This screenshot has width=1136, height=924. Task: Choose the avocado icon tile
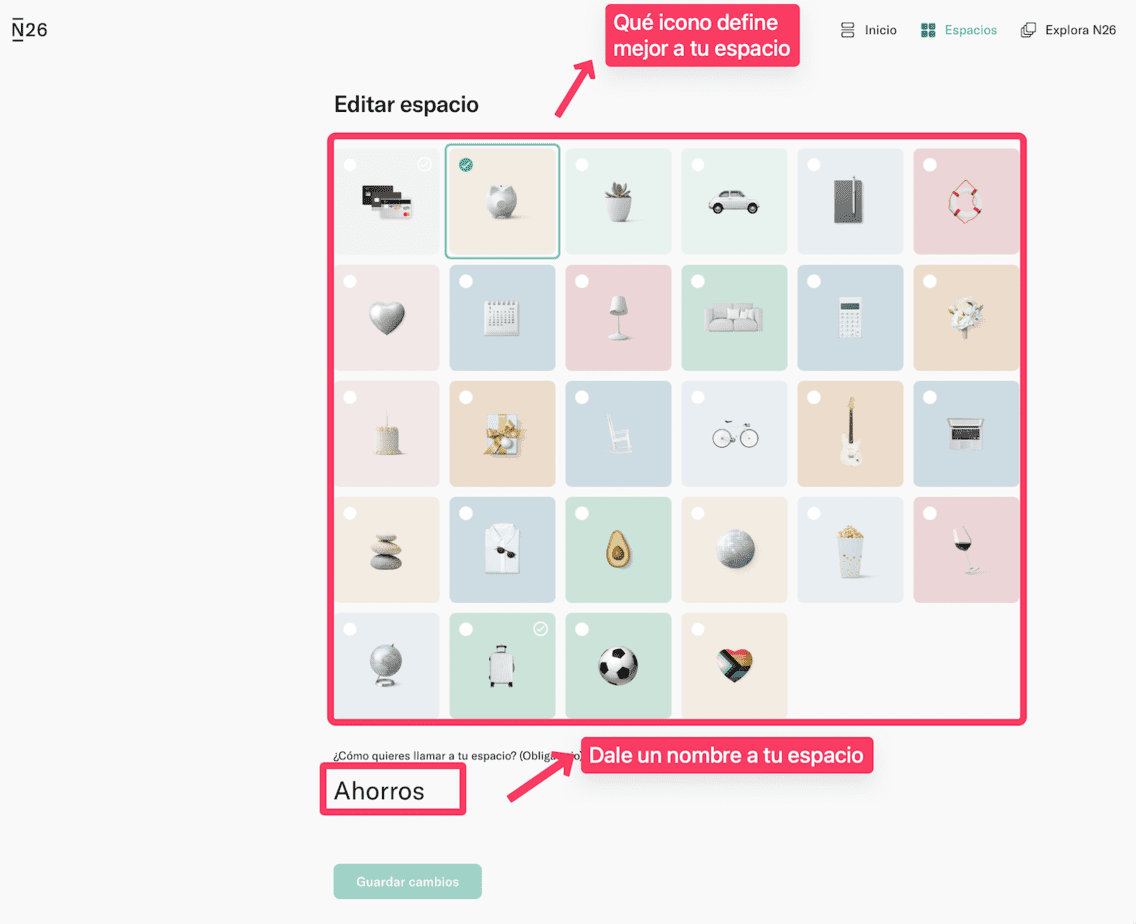pyautogui.click(x=618, y=549)
